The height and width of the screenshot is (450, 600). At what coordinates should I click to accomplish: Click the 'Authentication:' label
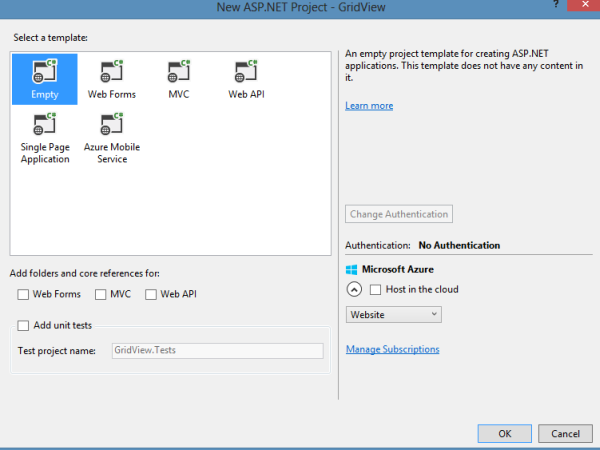pos(378,245)
